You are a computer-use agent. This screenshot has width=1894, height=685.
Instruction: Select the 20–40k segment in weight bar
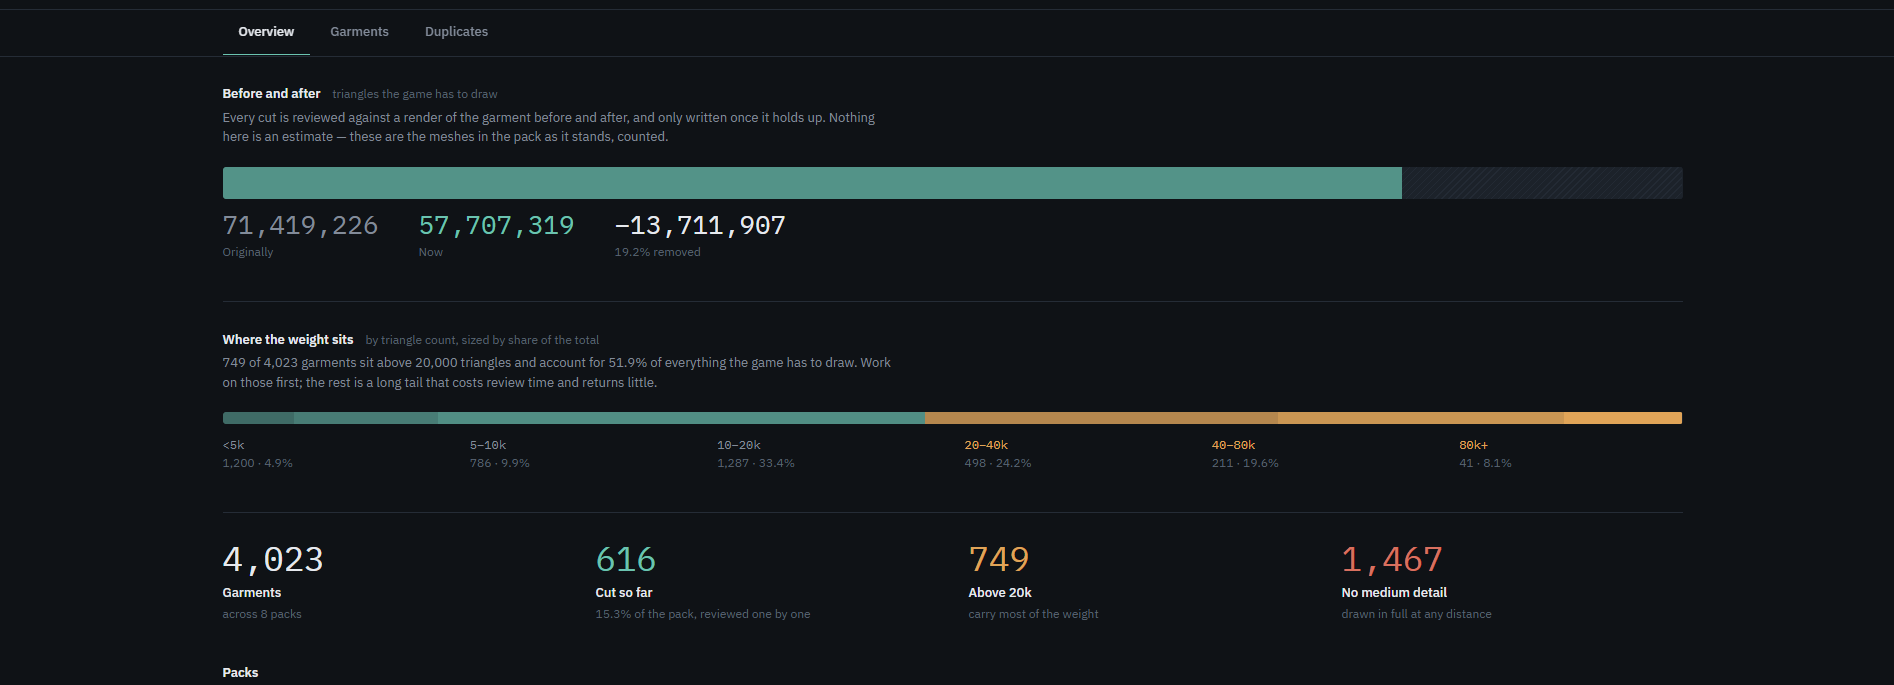[x=1101, y=418]
